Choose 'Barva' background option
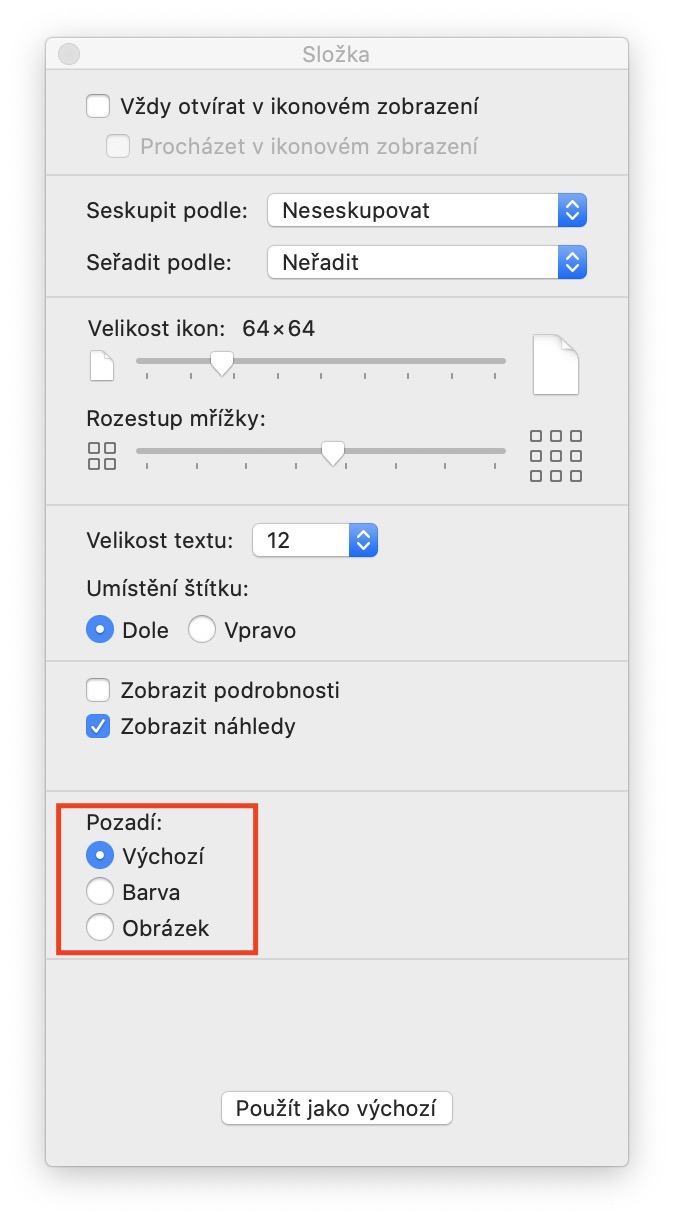The width and height of the screenshot is (674, 1220). (x=100, y=892)
